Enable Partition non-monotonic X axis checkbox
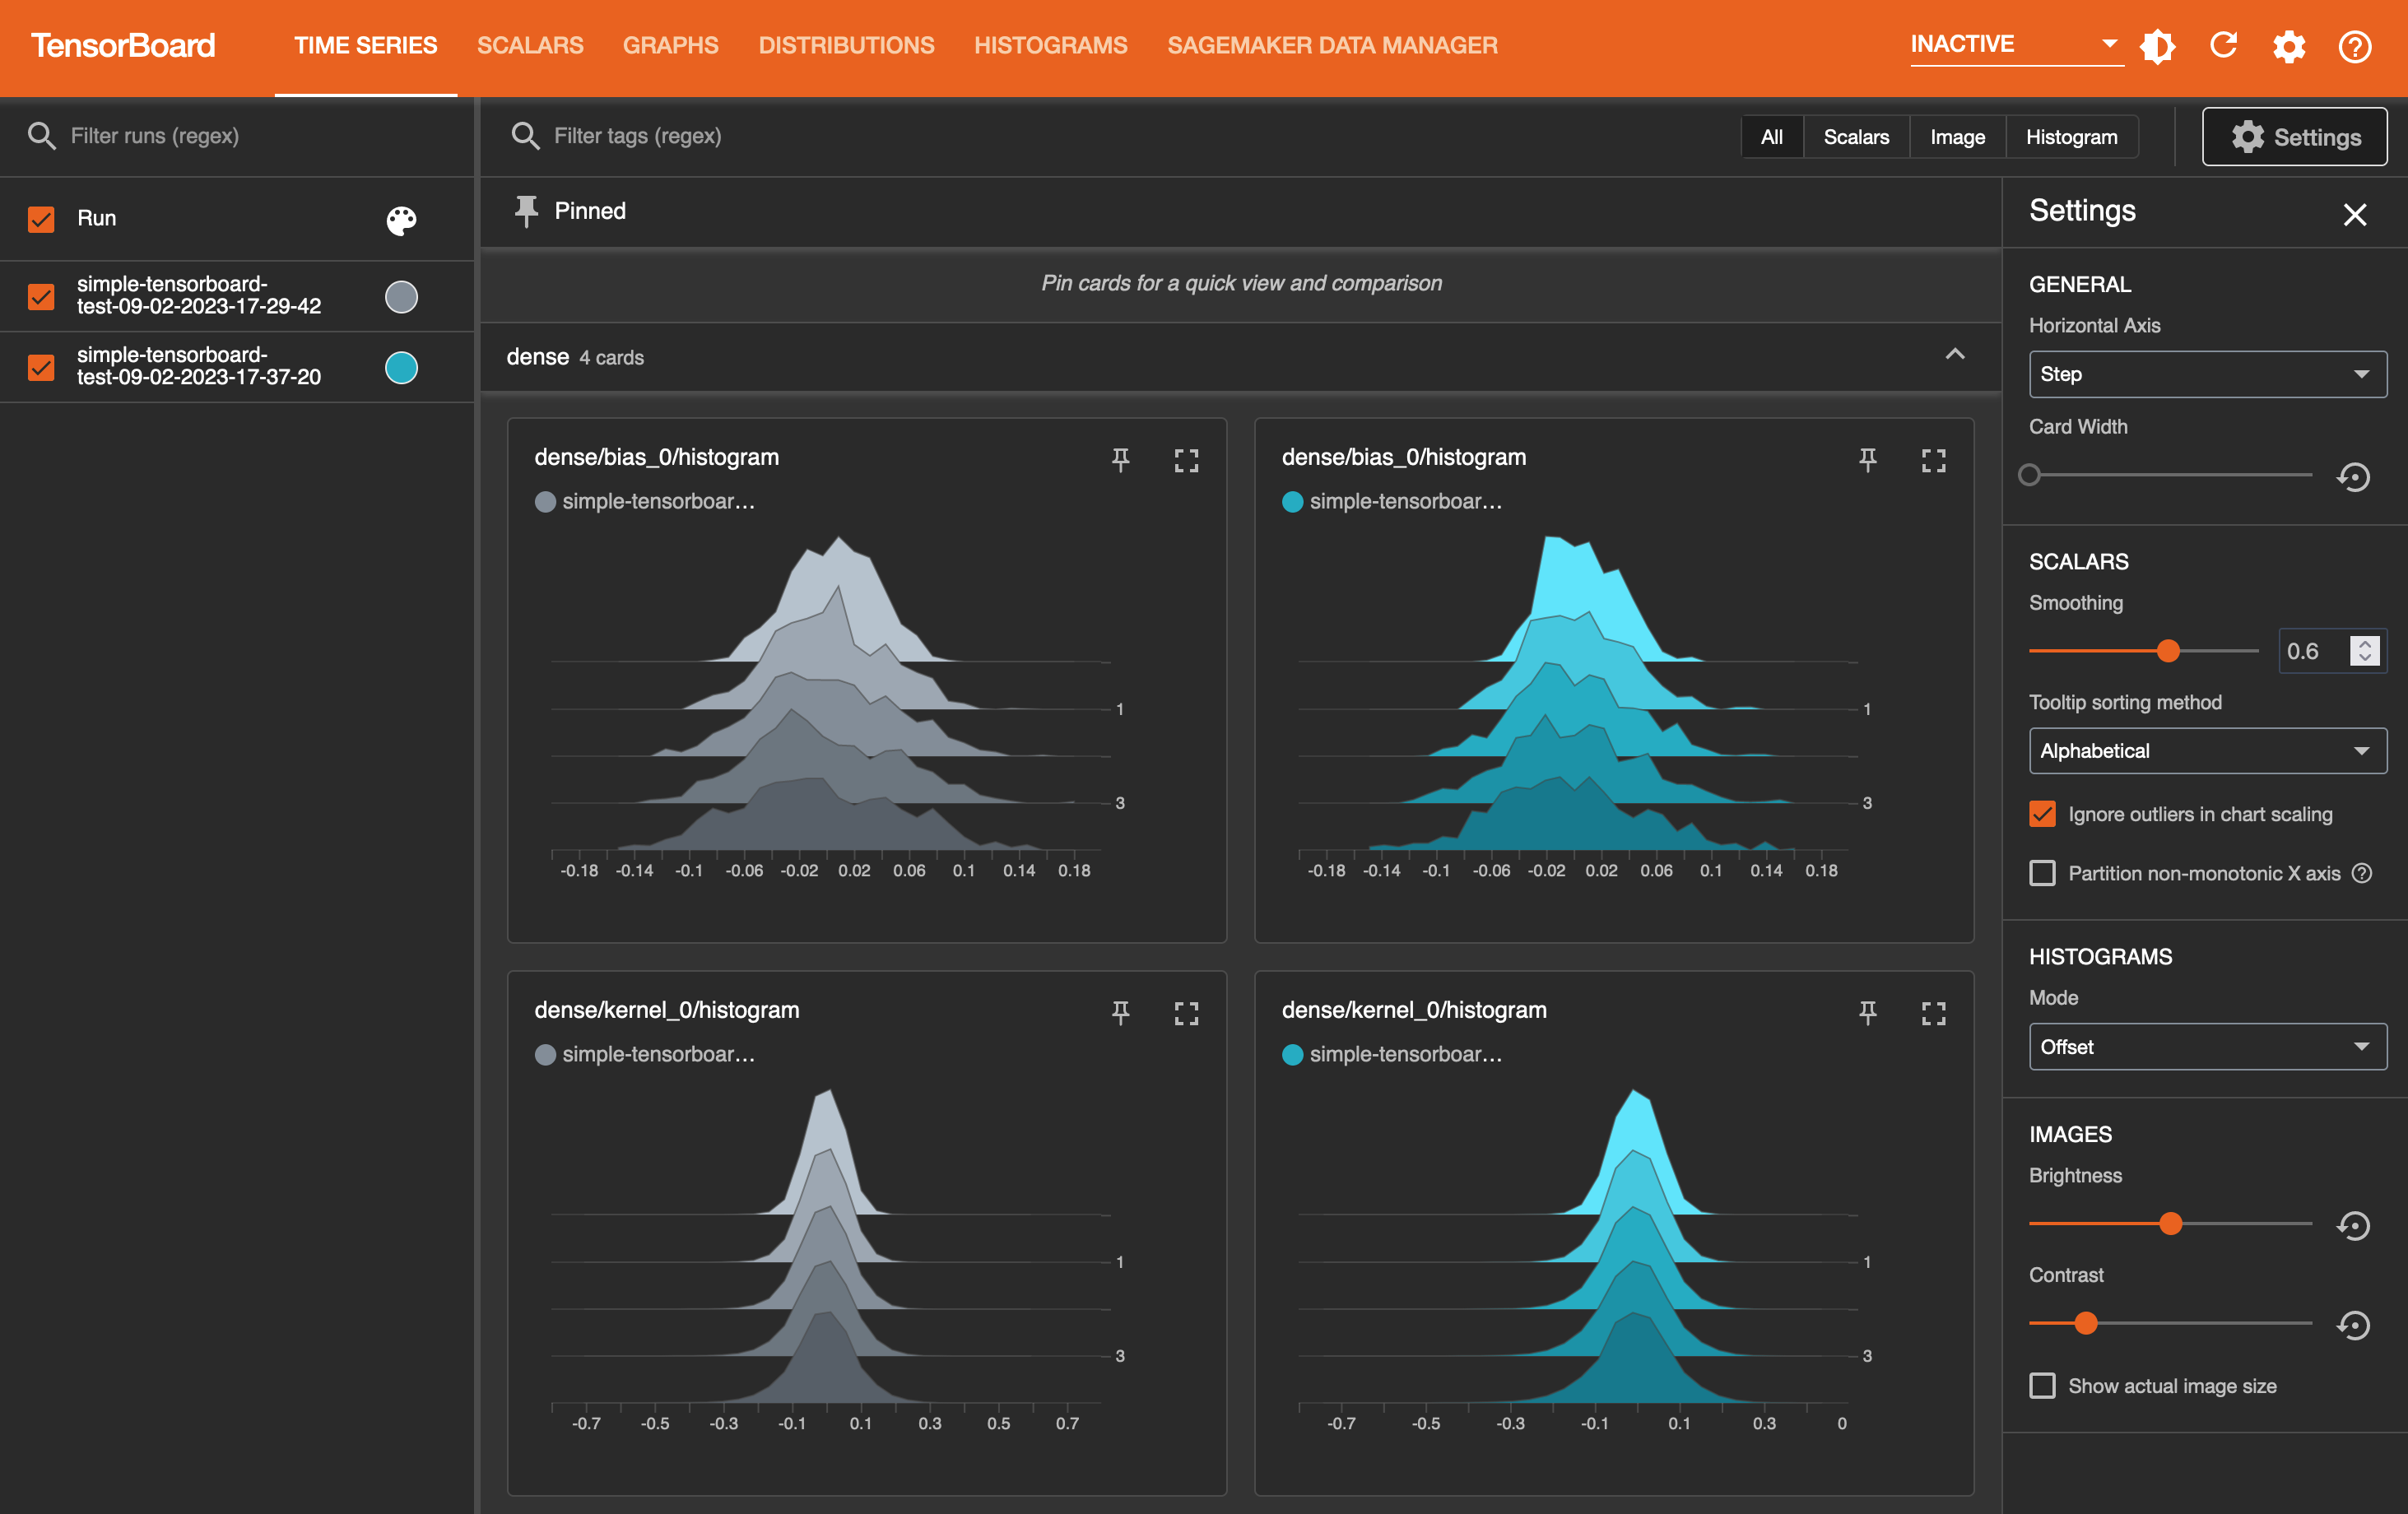The image size is (2408, 1514). tap(2042, 871)
